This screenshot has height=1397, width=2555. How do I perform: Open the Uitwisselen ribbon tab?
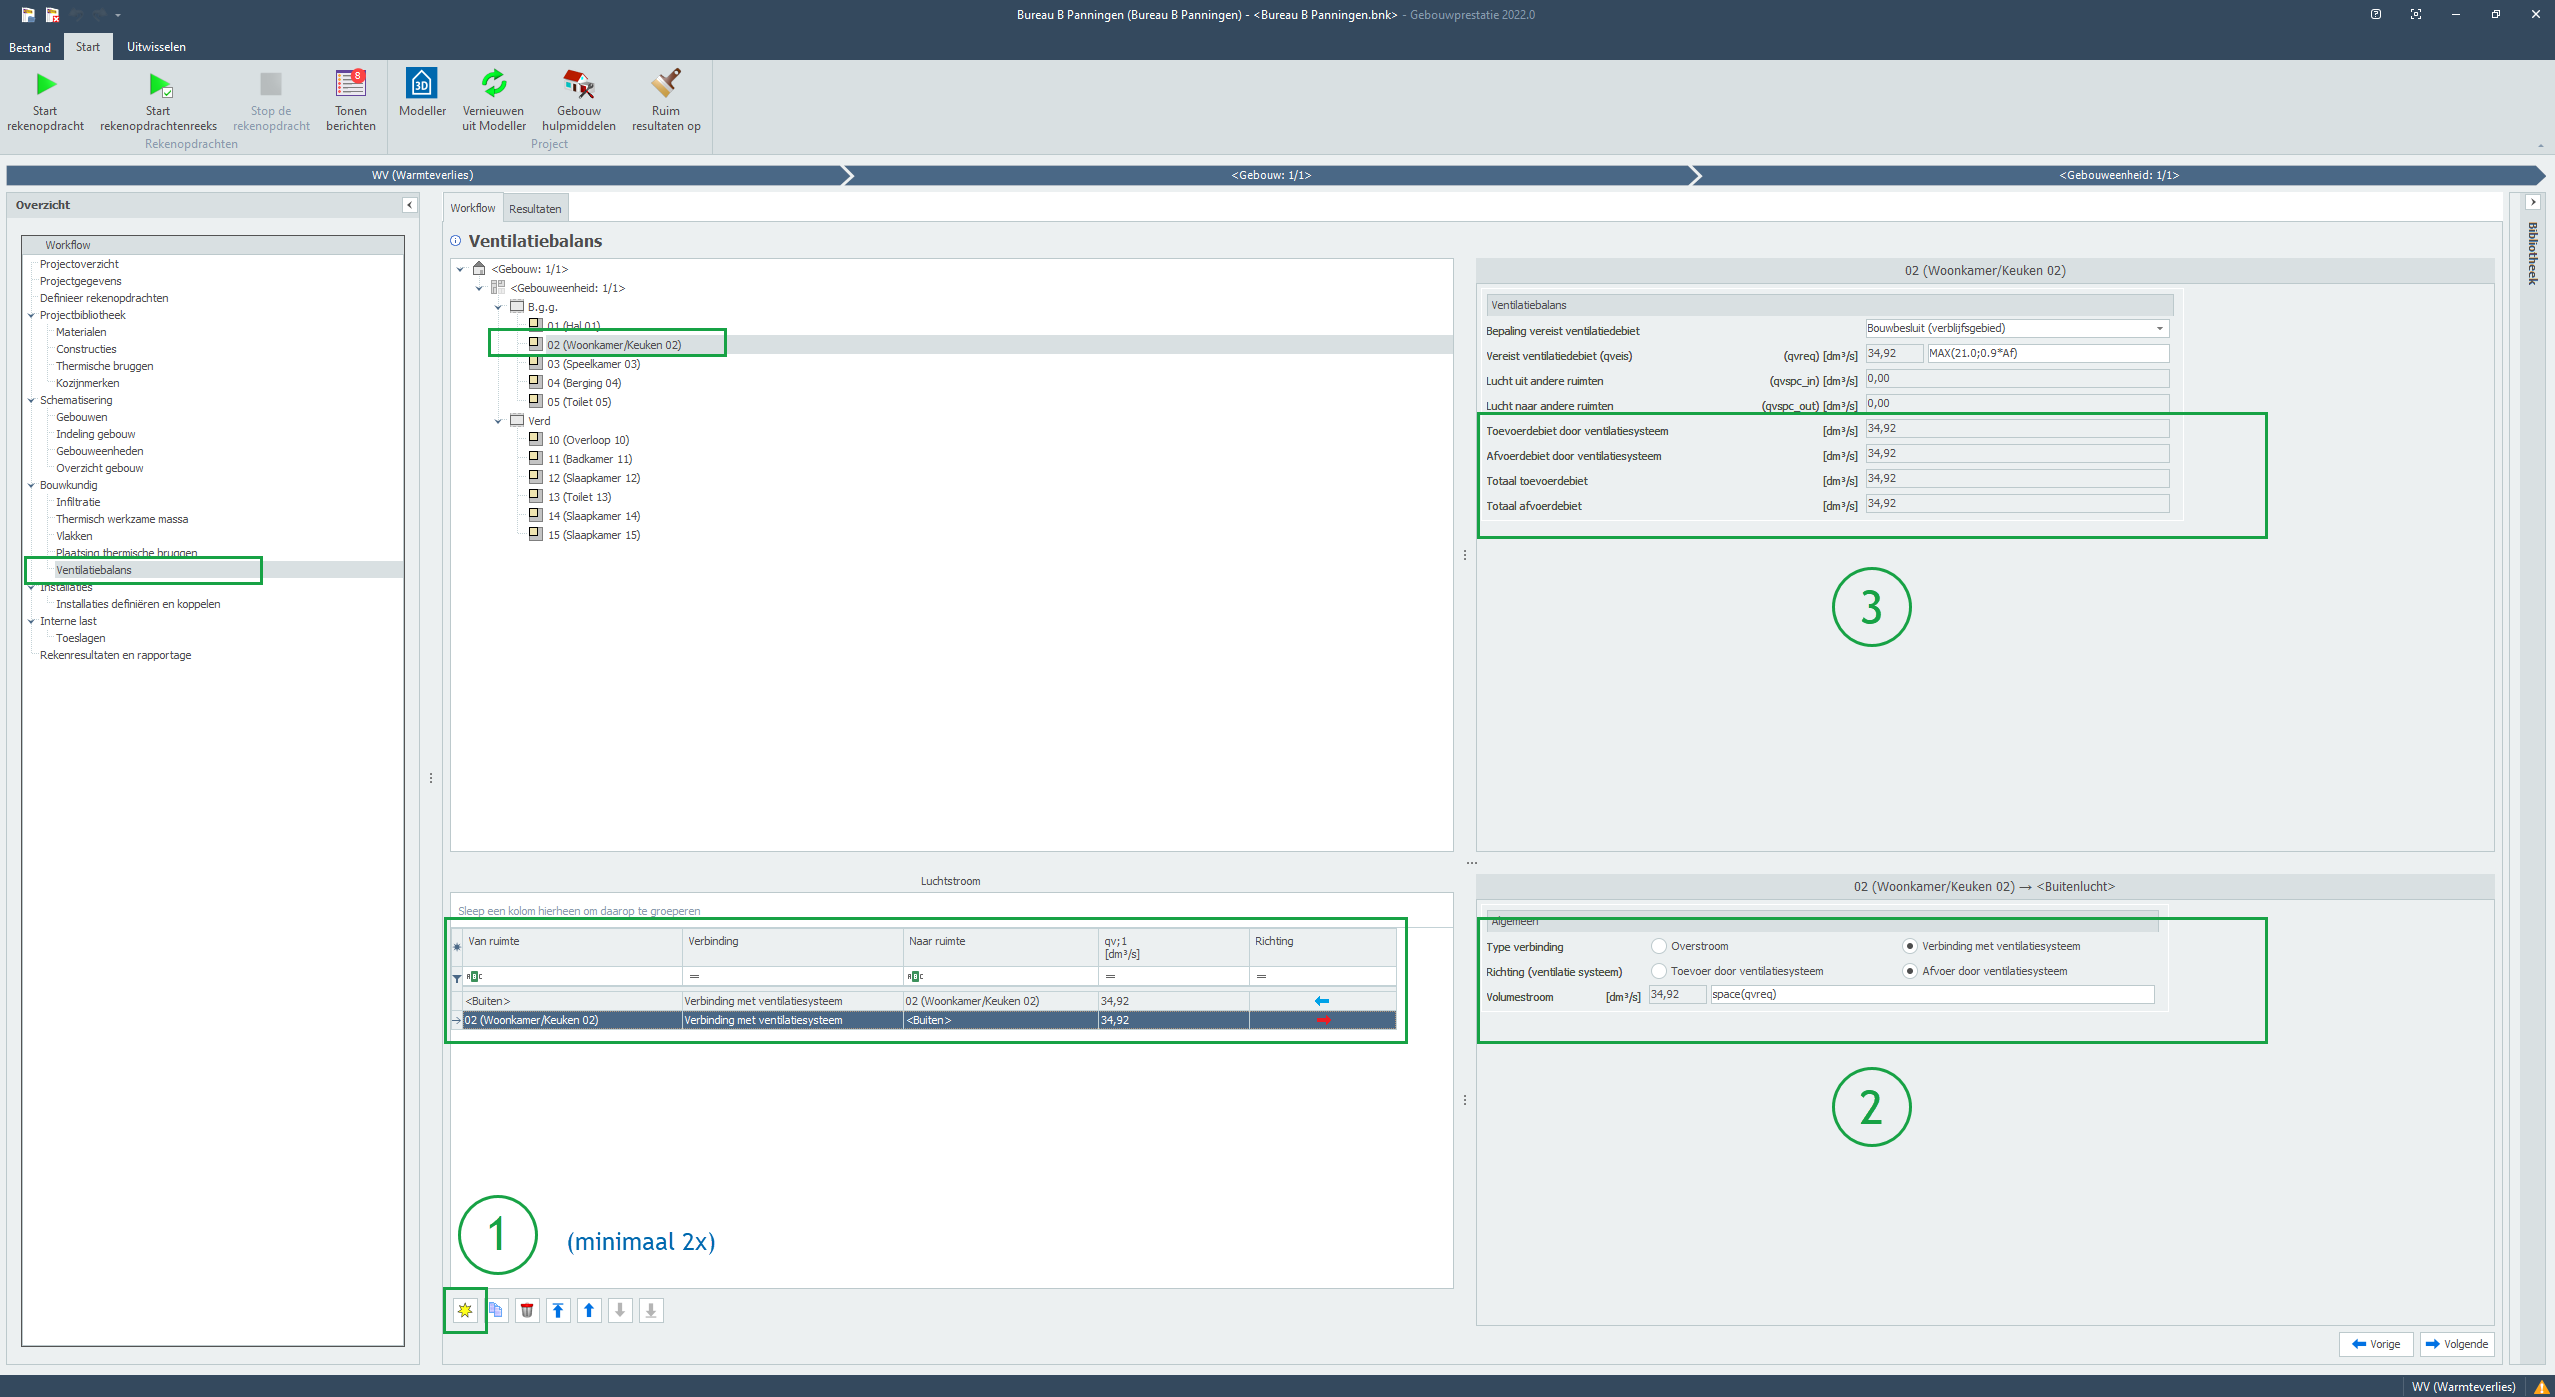pyautogui.click(x=156, y=47)
